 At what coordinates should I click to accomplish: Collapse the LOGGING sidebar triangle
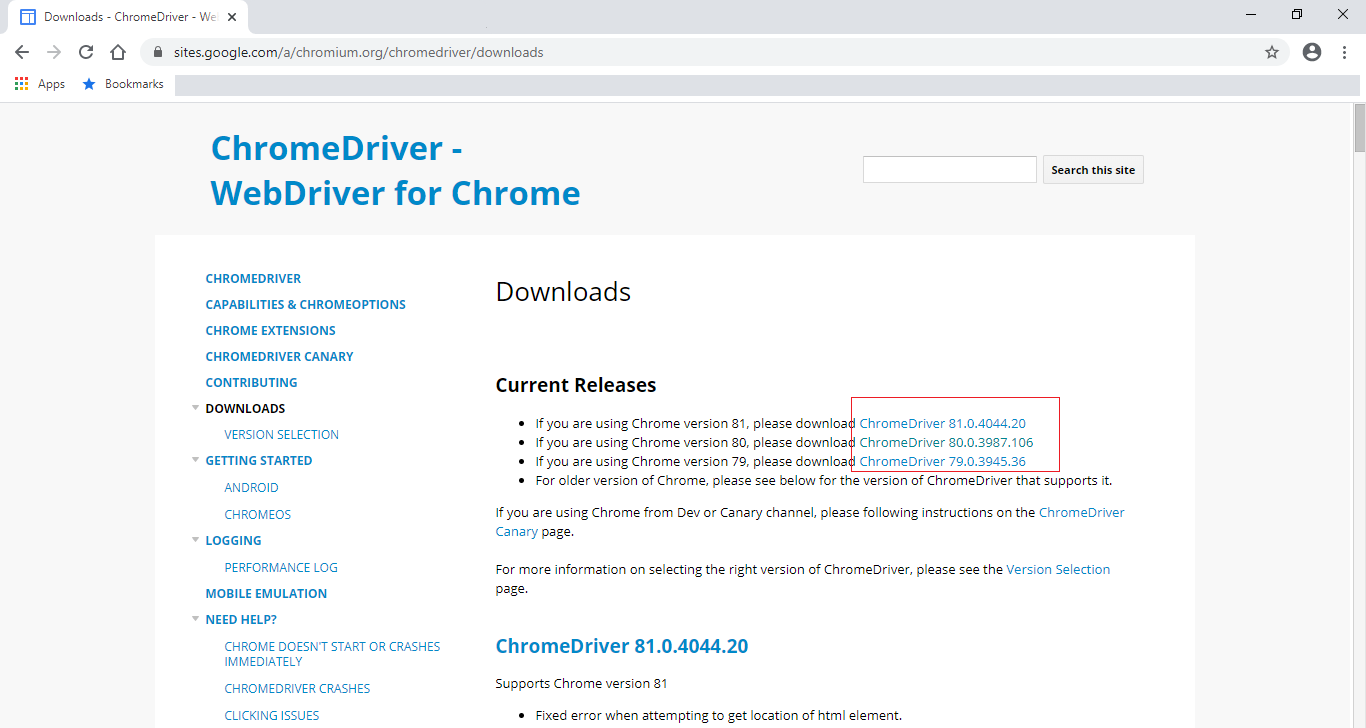point(196,540)
